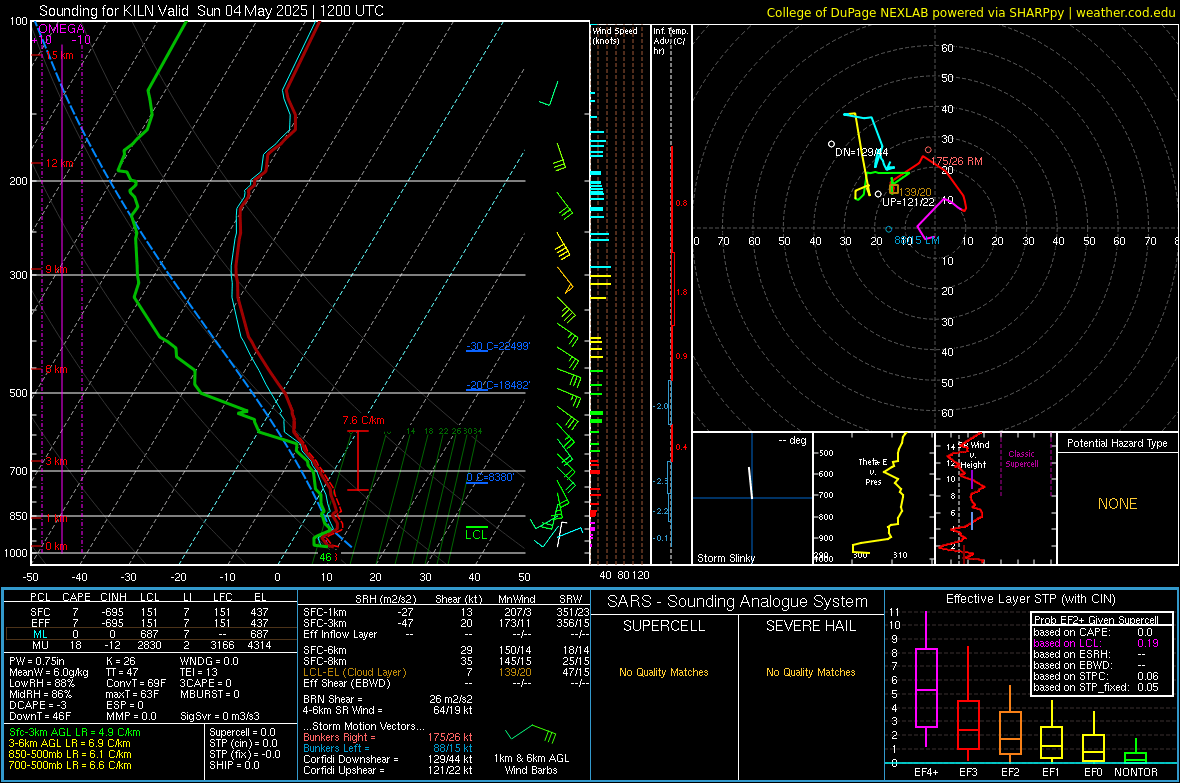1180x783 pixels.
Task: Click the 'Theta-E v. Pres' inset label
Action: point(873,471)
